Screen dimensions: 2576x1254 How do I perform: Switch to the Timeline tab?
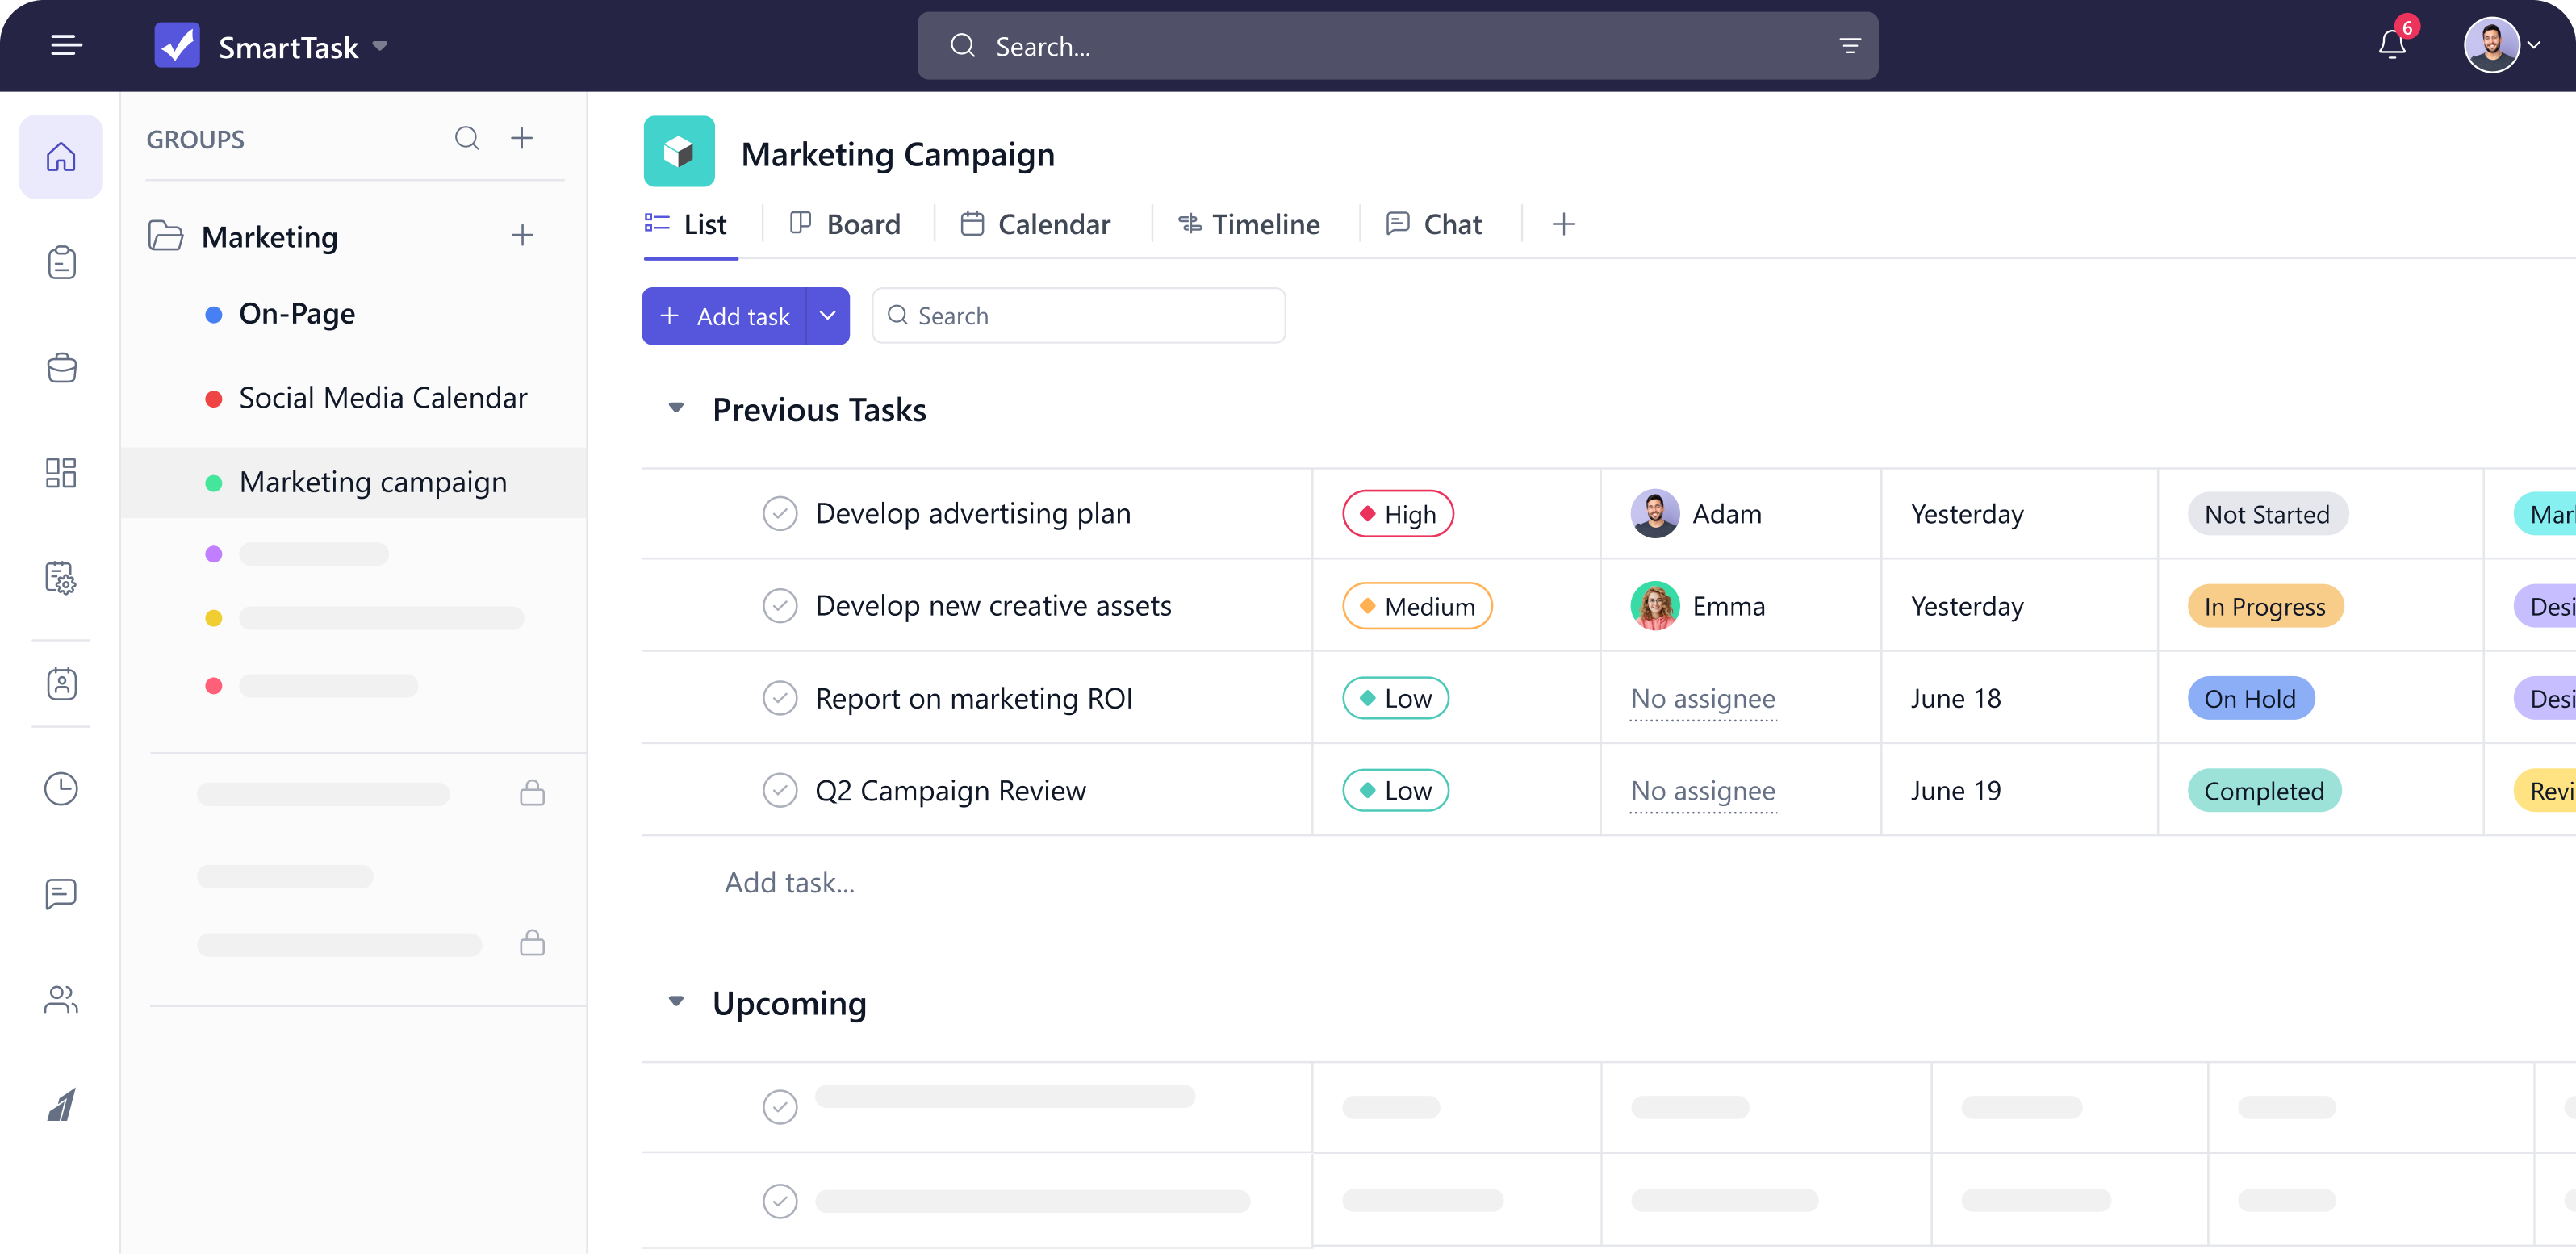1249,224
